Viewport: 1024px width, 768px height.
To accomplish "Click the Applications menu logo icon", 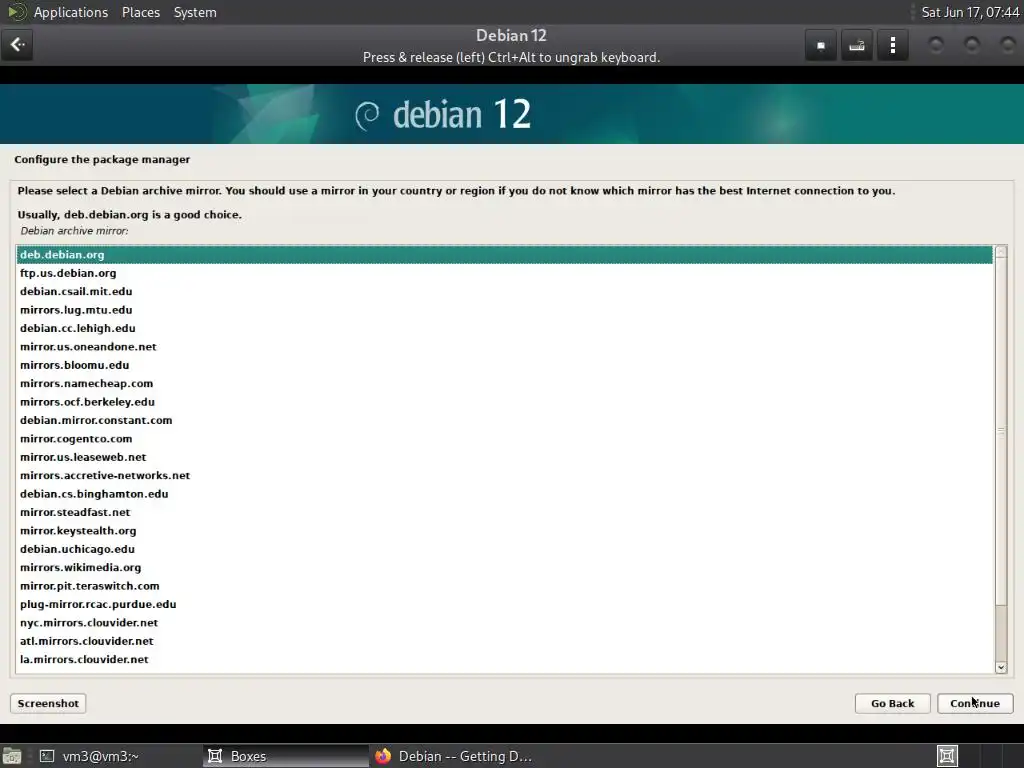I will point(16,12).
